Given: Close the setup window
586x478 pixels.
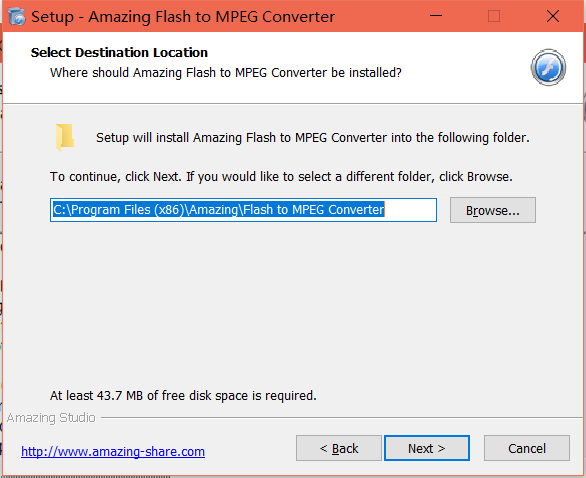Looking at the screenshot, I should coord(553,16).
